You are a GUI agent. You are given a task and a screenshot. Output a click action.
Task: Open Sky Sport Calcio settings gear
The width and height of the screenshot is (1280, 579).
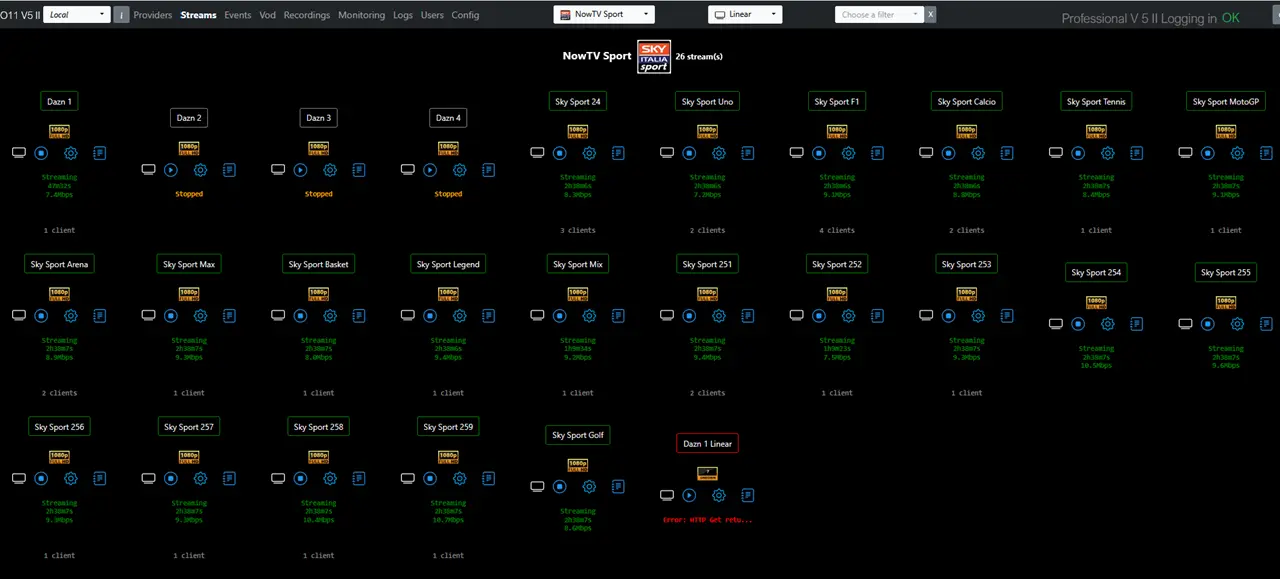[x=978, y=153]
